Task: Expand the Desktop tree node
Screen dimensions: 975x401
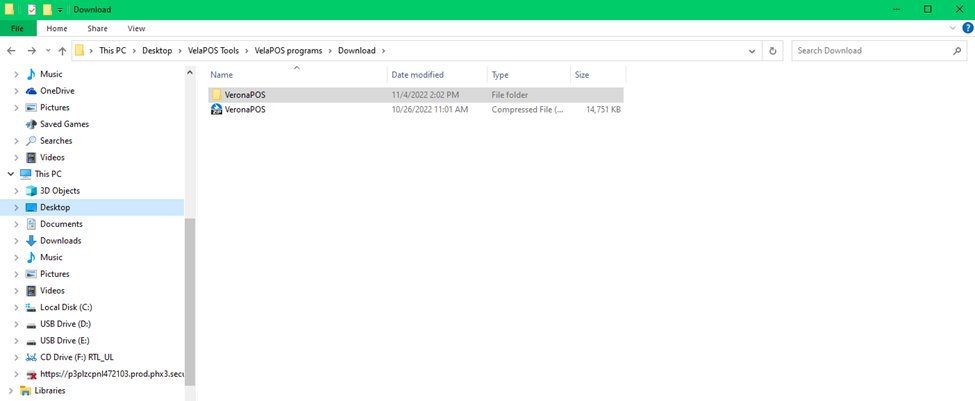Action: pos(16,207)
